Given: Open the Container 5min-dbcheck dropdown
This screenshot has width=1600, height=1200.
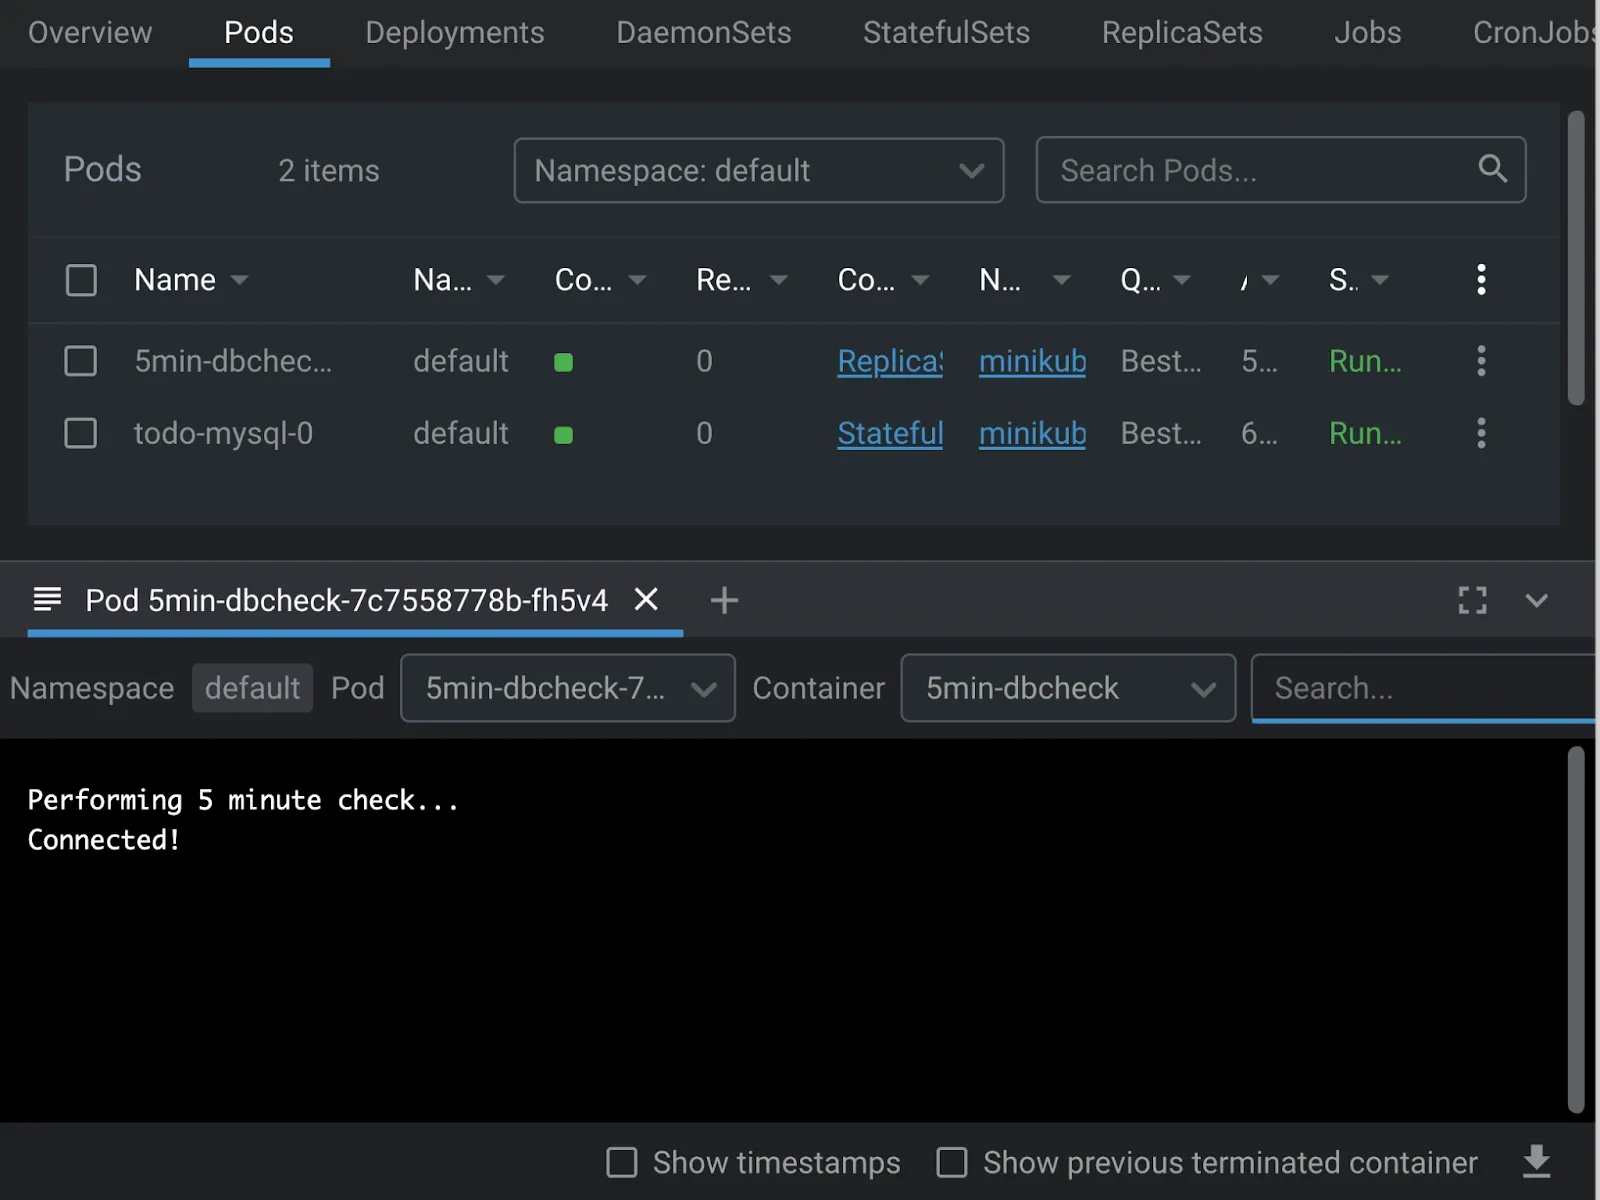Looking at the screenshot, I should click(x=1068, y=688).
